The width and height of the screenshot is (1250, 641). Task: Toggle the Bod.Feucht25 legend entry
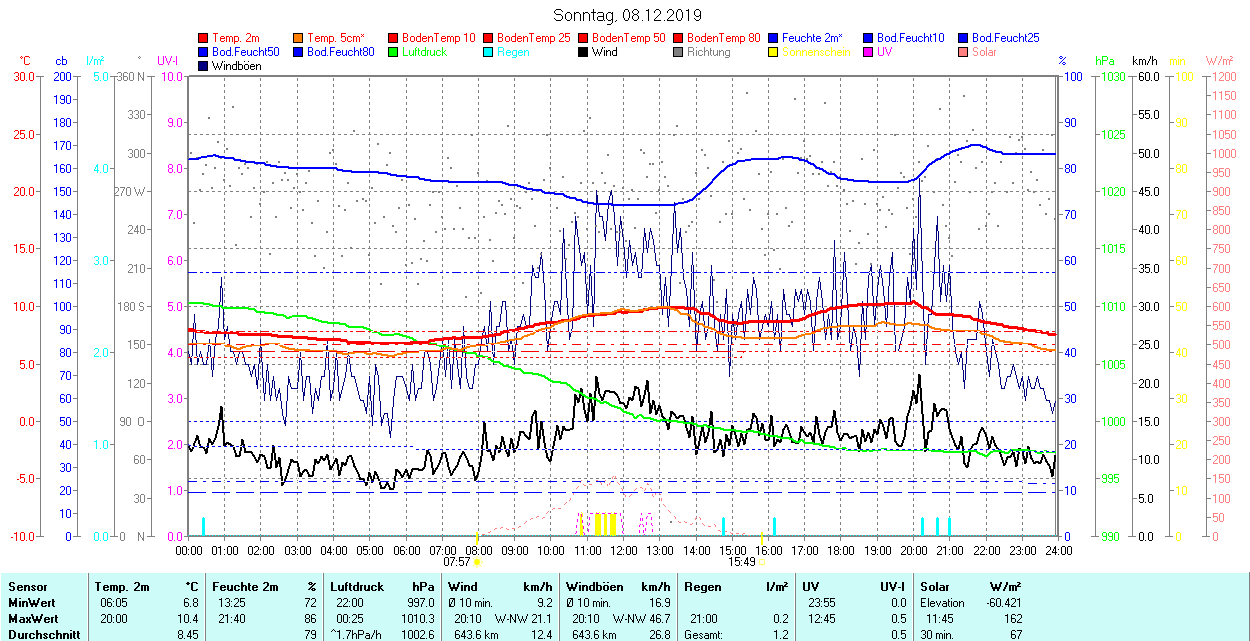click(1003, 38)
